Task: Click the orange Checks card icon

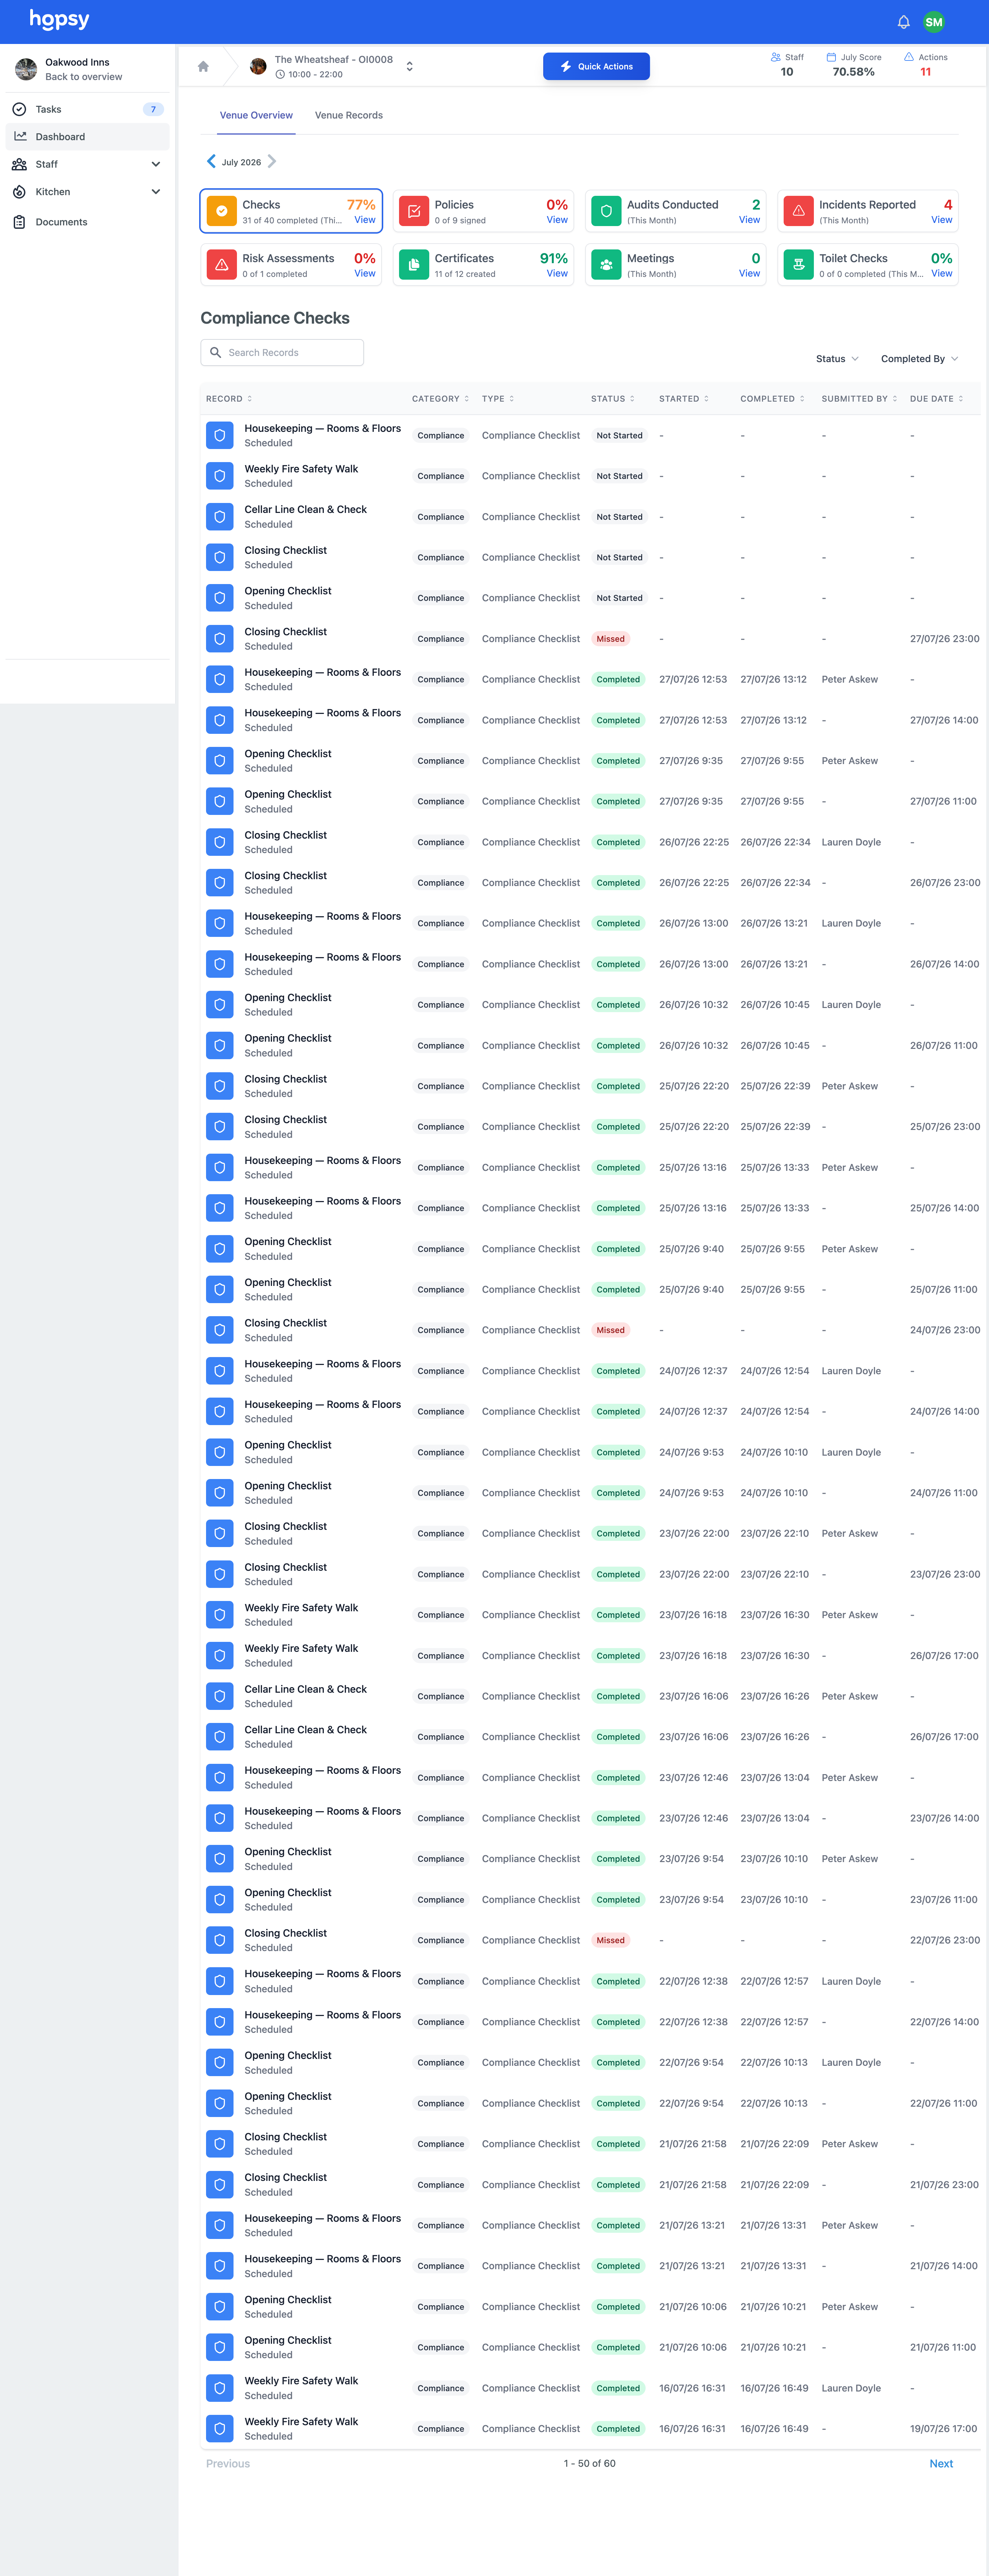Action: [221, 211]
